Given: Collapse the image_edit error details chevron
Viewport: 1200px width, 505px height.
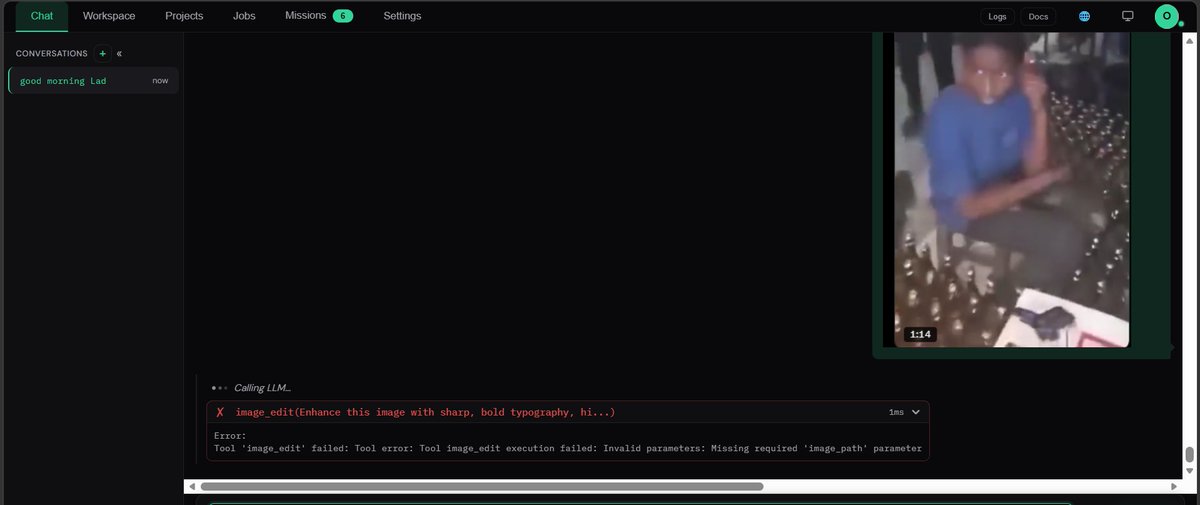Looking at the screenshot, I should (915, 412).
